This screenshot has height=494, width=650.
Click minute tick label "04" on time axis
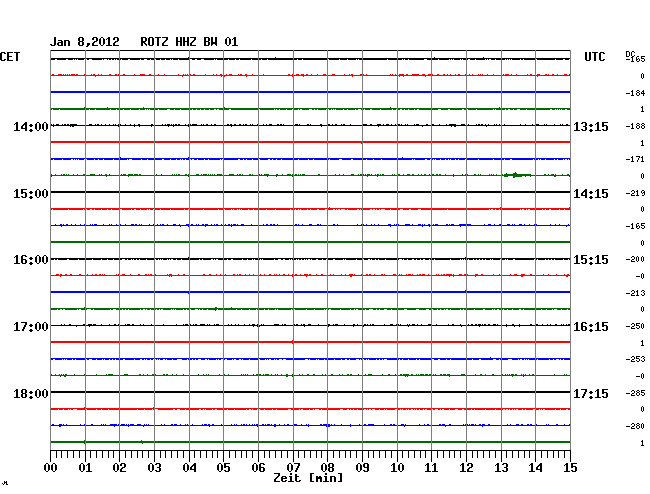tap(189, 468)
